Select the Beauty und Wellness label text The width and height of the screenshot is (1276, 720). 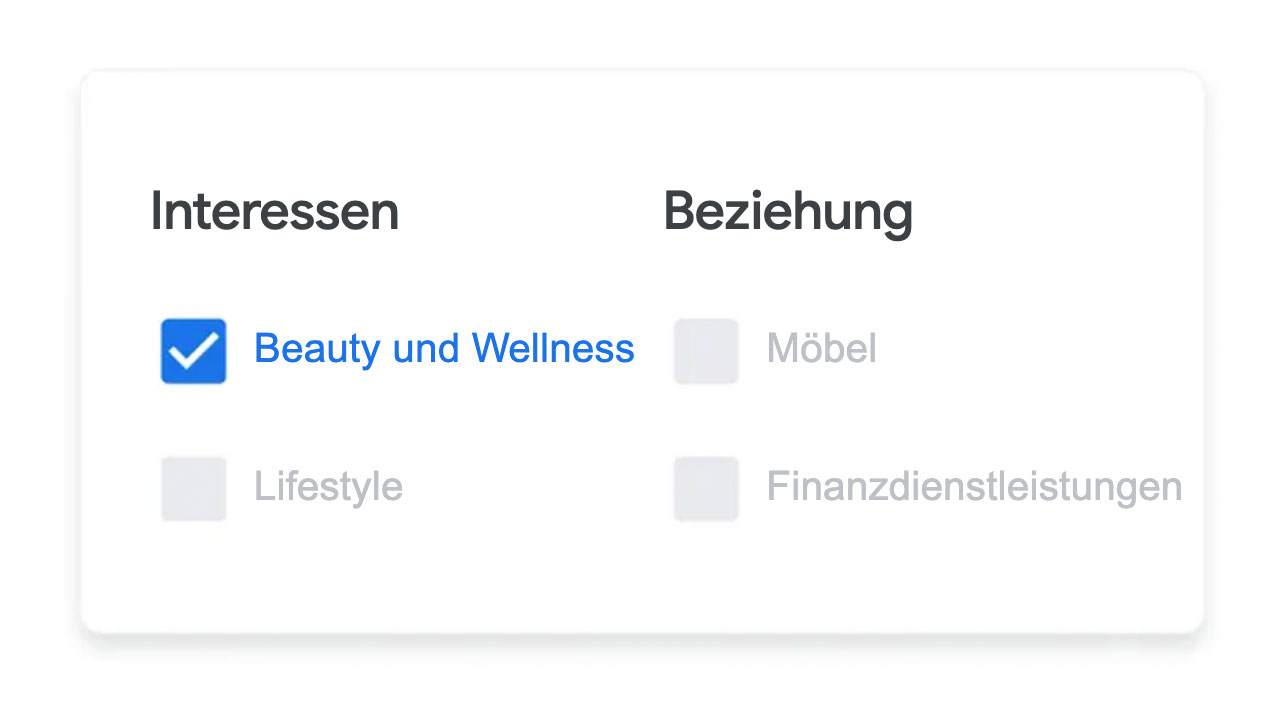click(444, 349)
